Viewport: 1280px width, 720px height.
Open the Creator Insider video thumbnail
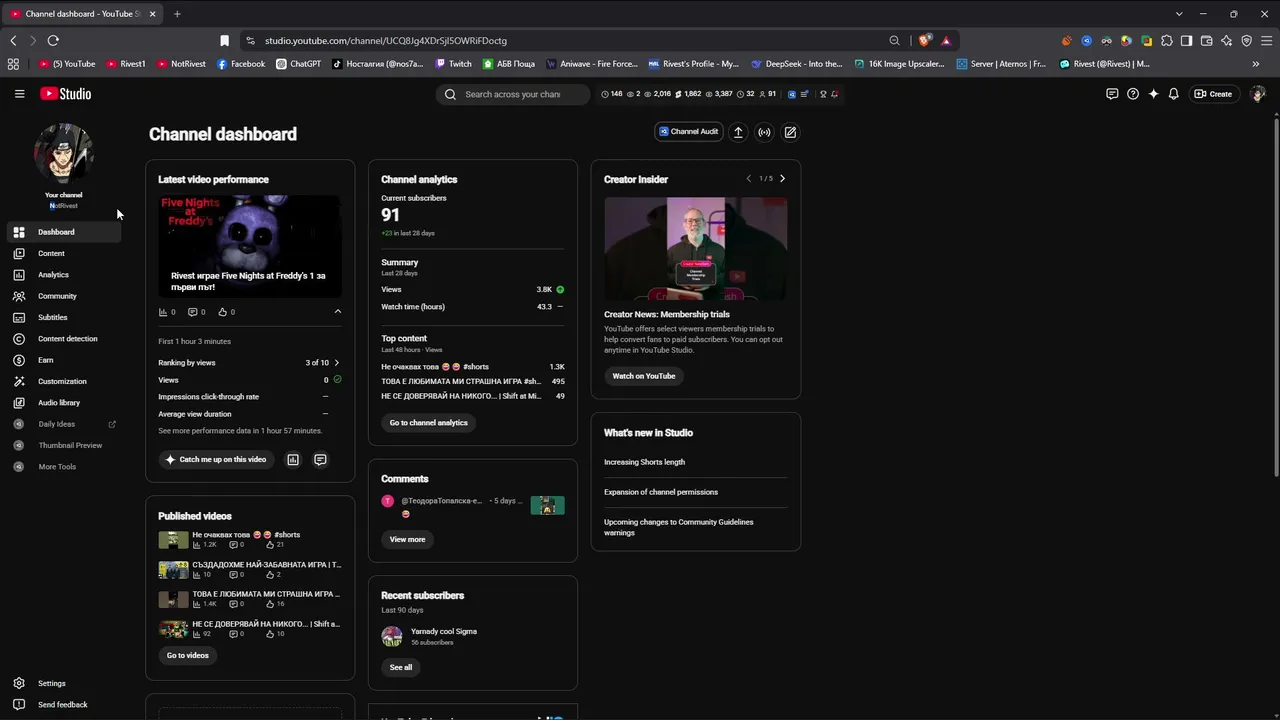coord(695,249)
